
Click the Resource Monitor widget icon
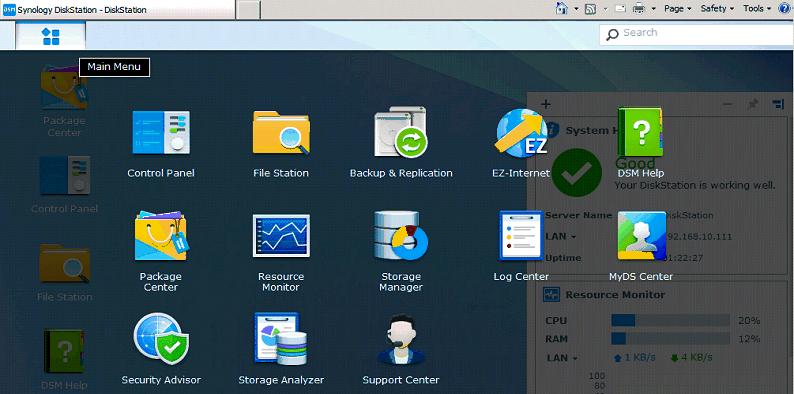(x=551, y=294)
